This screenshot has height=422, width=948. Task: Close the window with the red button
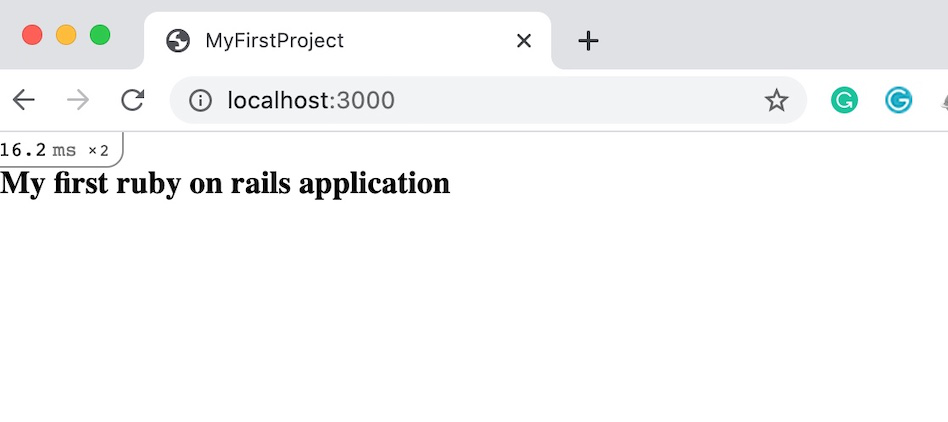coord(32,35)
